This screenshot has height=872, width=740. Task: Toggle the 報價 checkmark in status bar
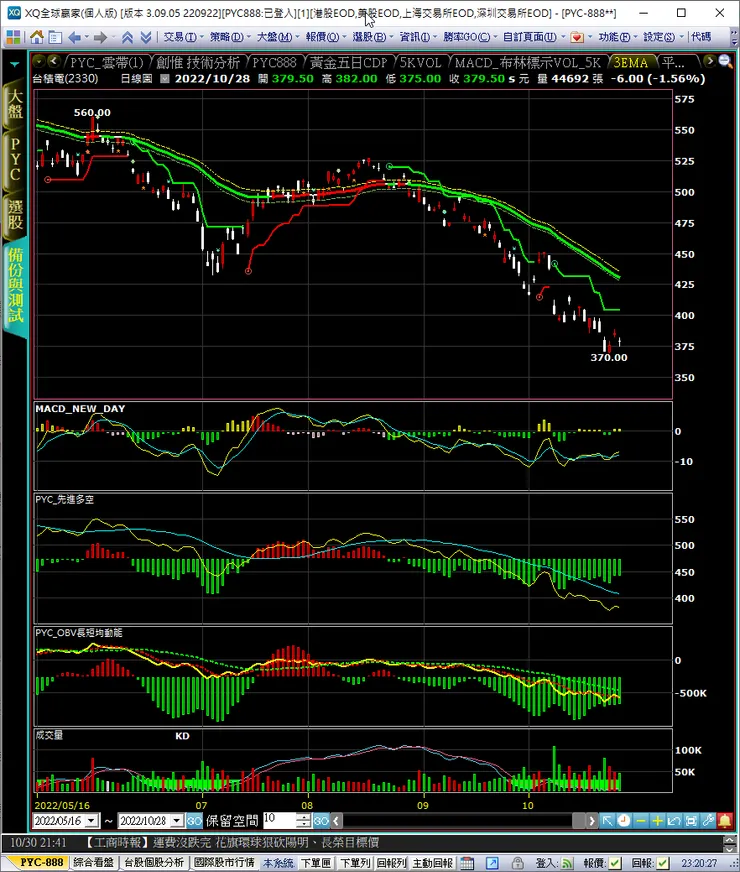tap(615, 863)
